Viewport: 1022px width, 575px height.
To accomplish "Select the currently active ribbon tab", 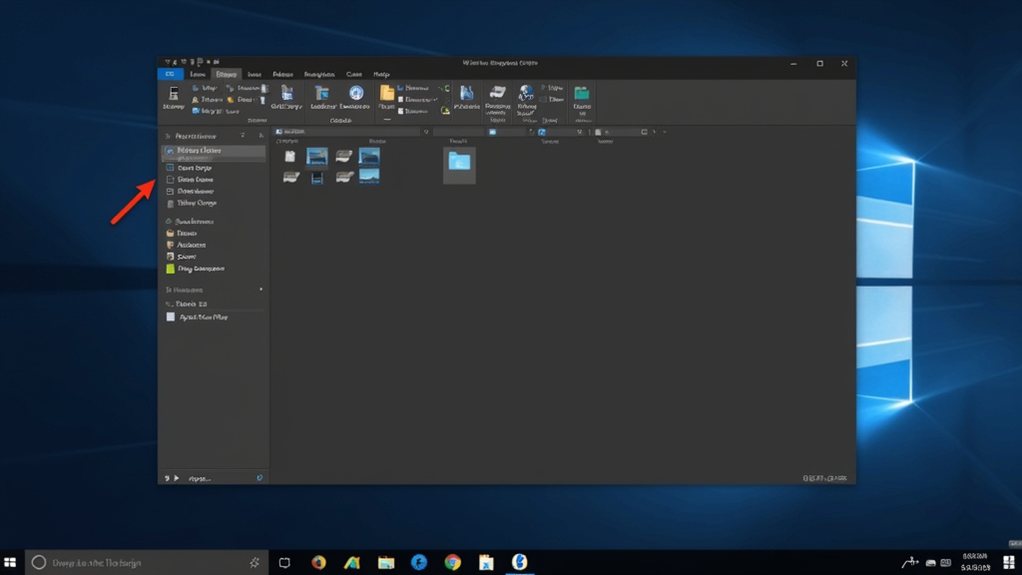I will coord(227,74).
